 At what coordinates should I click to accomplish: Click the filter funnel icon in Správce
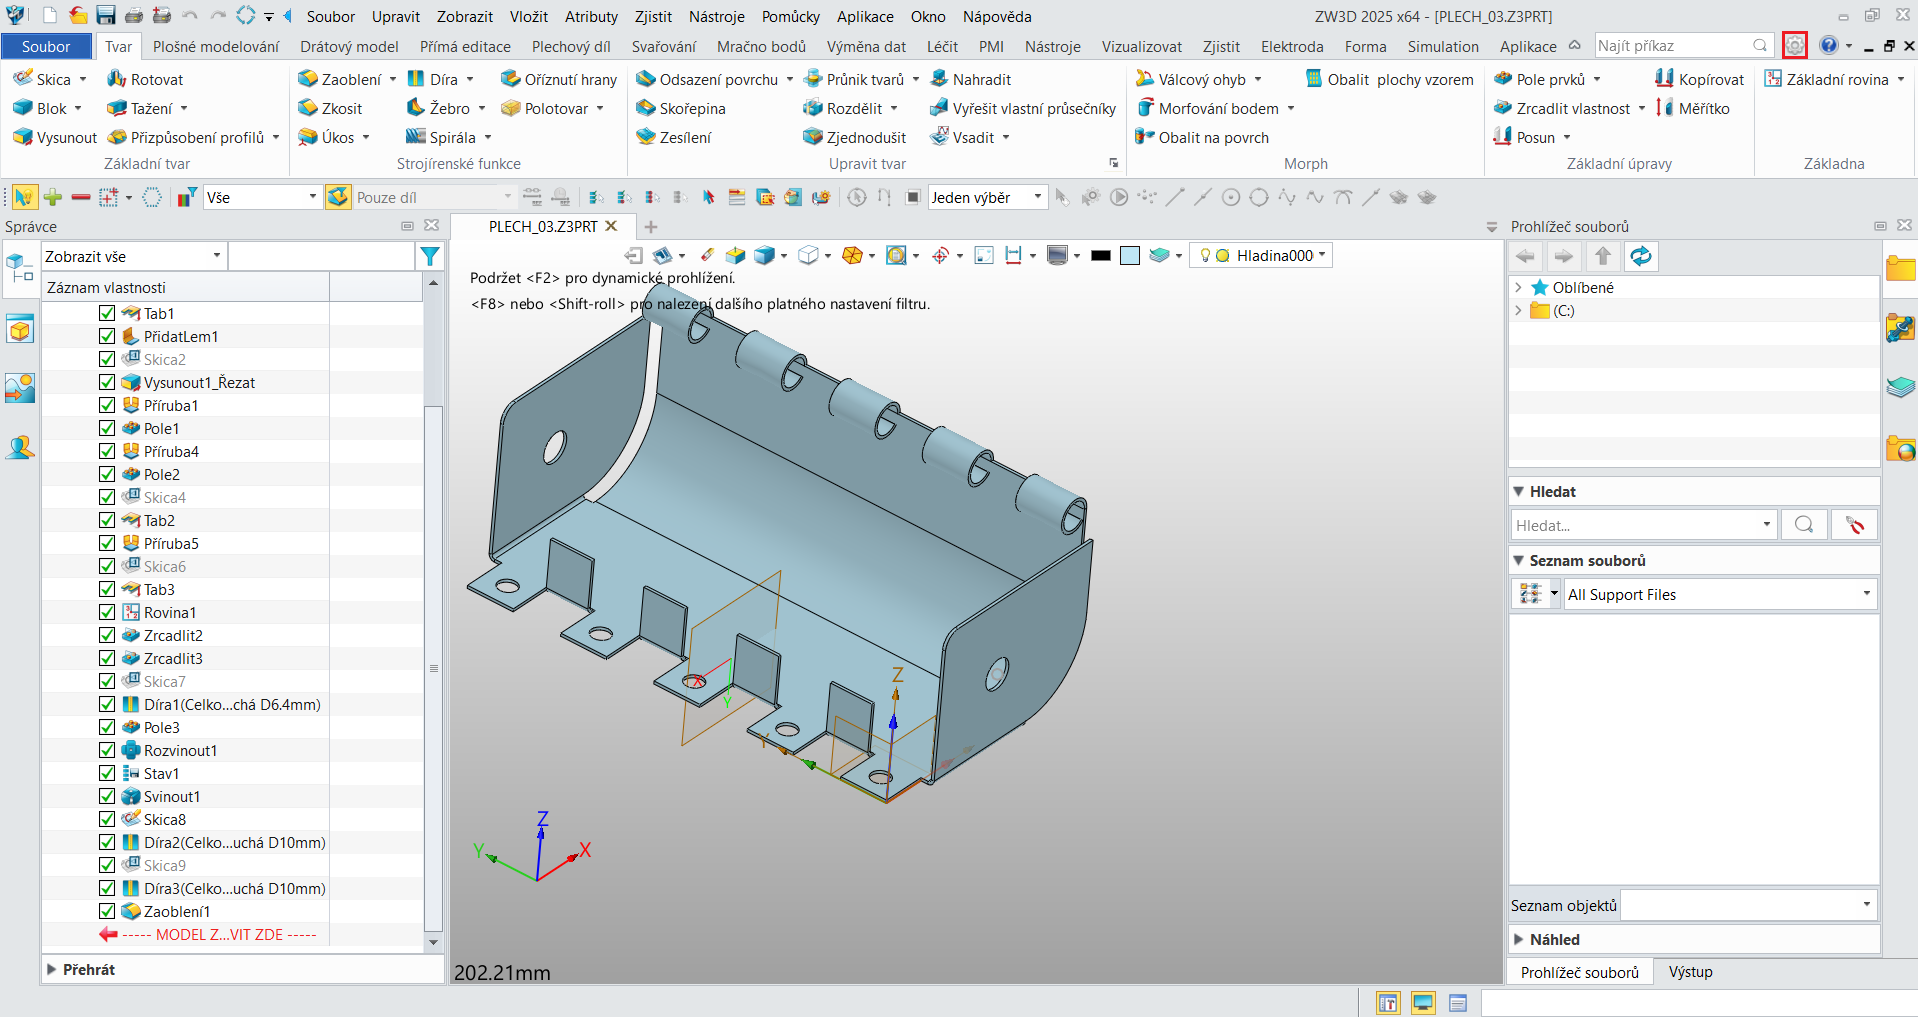tap(430, 257)
